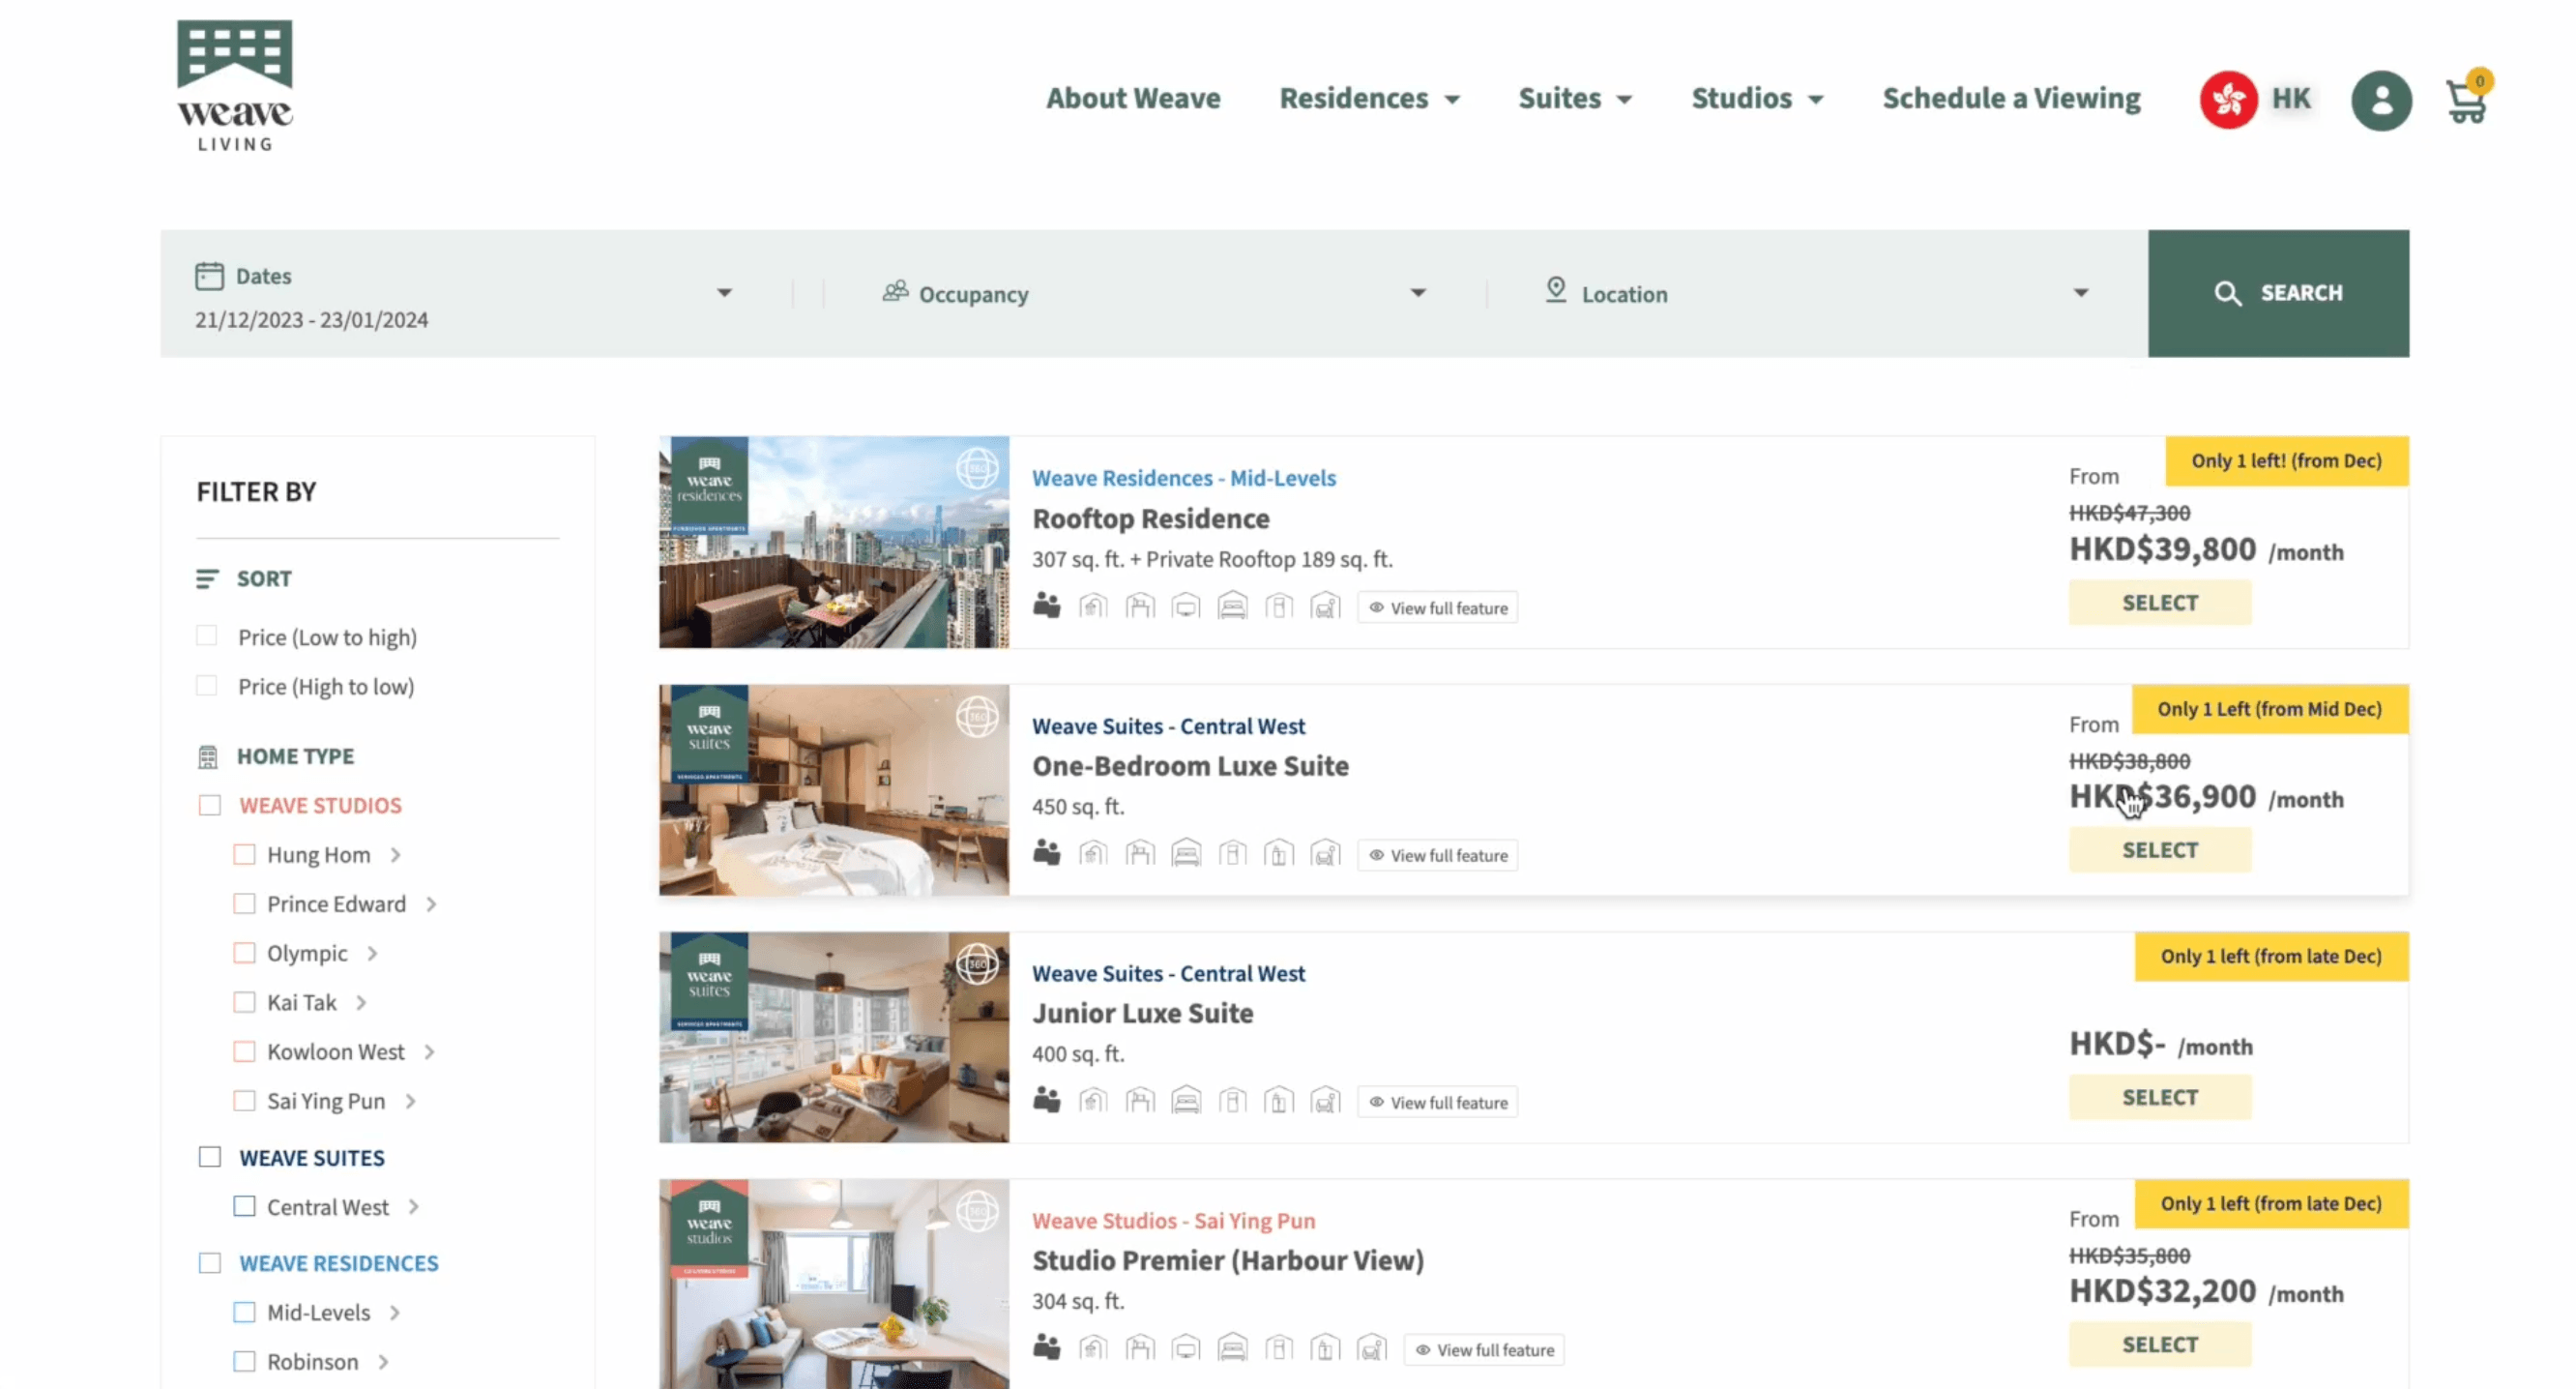
Task: Open 360 view icon on Studio Premier photo
Action: (976, 1211)
